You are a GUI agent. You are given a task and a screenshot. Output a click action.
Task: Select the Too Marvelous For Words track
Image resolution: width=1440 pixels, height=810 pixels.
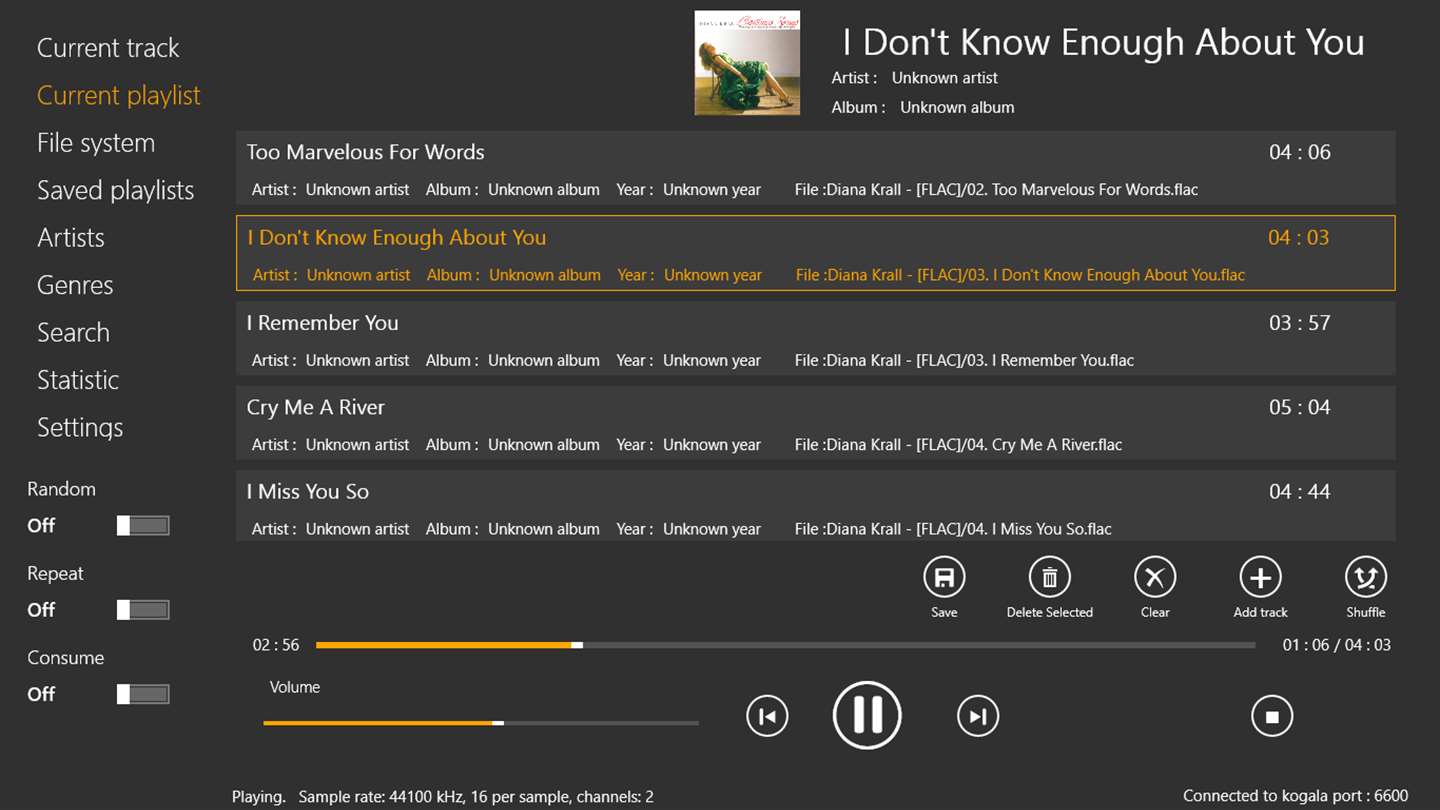click(x=815, y=168)
